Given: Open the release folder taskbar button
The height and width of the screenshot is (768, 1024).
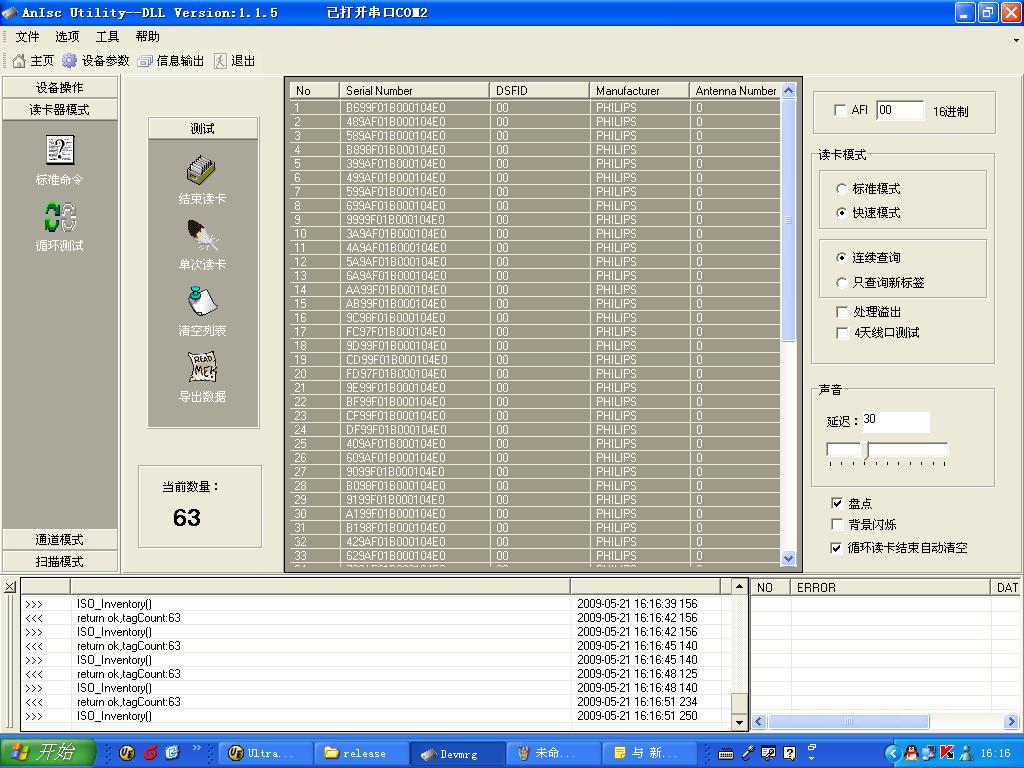Looking at the screenshot, I should pyautogui.click(x=361, y=753).
